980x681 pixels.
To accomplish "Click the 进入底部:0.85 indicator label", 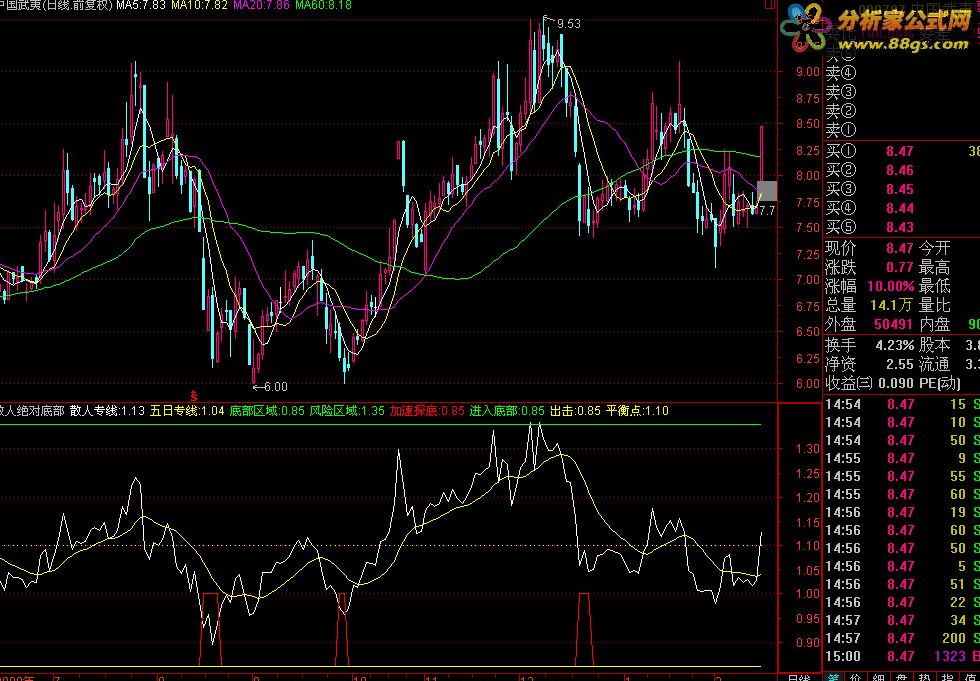I will click(x=508, y=411).
